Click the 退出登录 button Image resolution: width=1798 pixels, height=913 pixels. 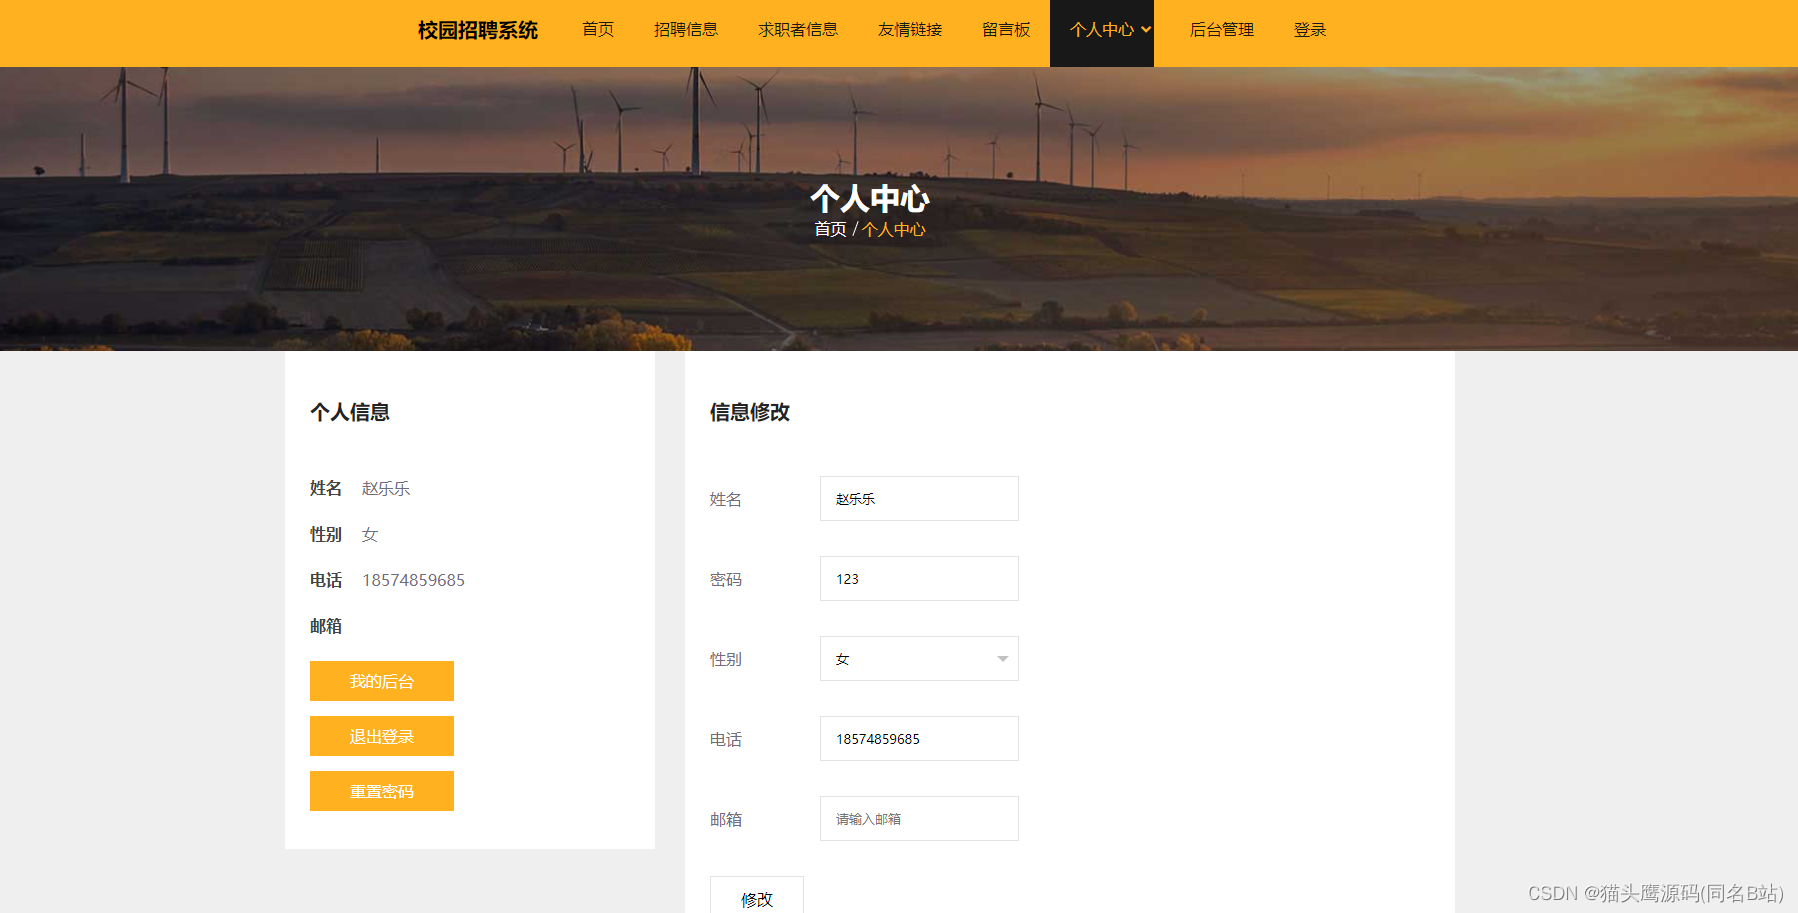tap(382, 736)
